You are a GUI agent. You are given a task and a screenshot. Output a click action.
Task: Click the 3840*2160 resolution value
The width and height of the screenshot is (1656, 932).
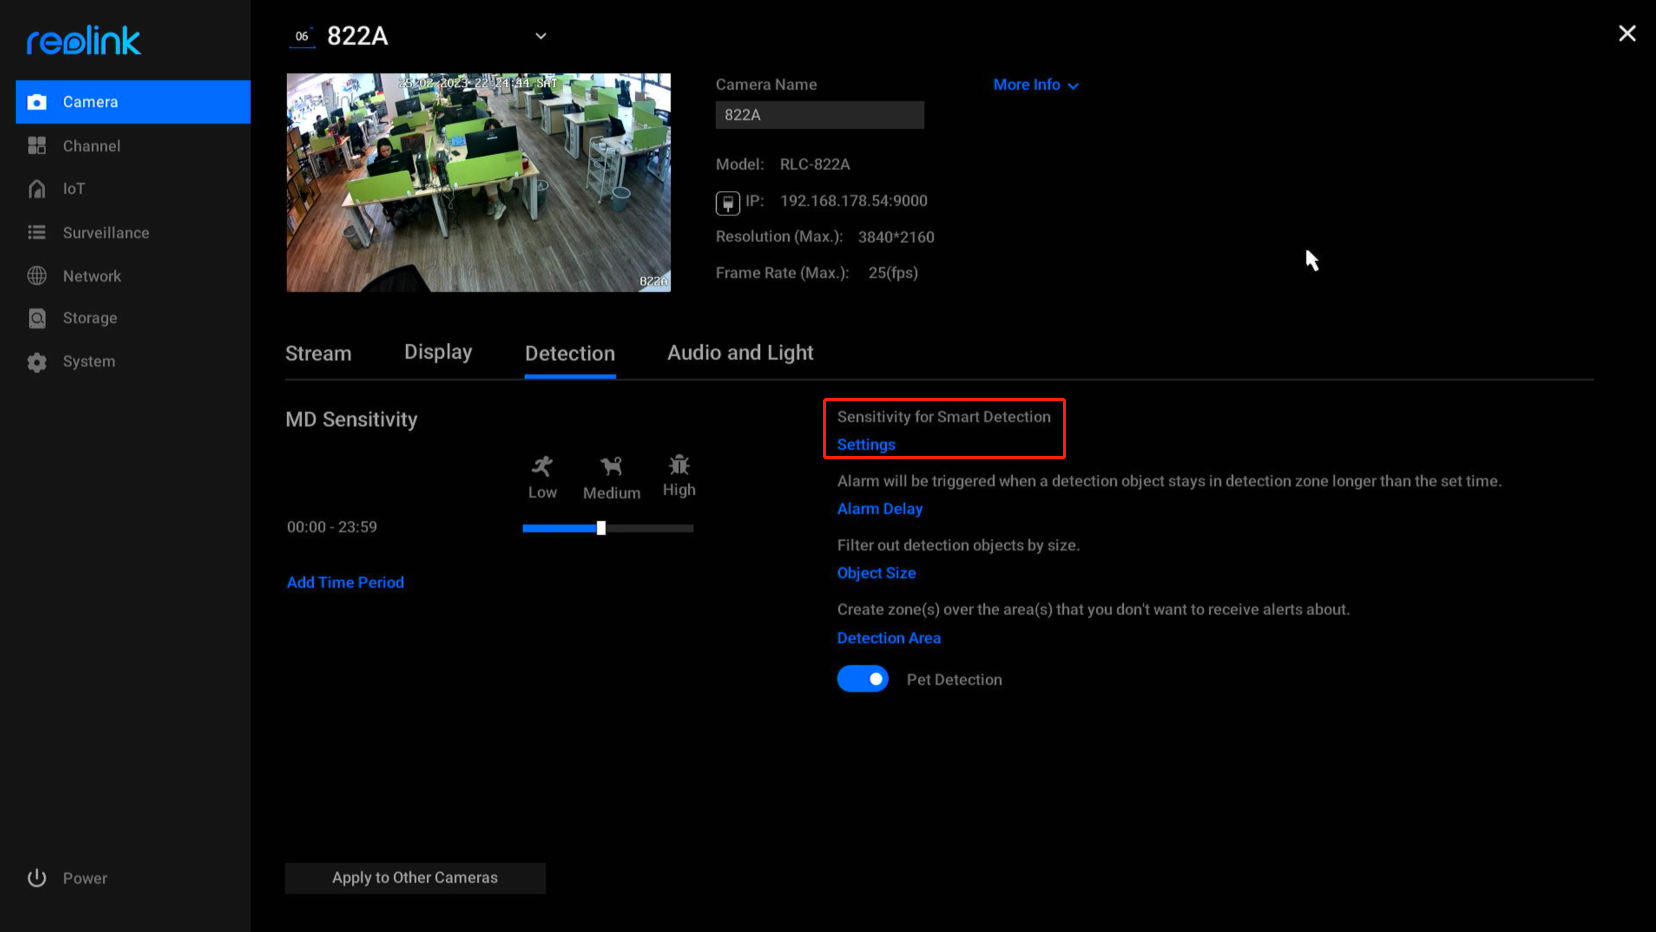[x=896, y=237]
